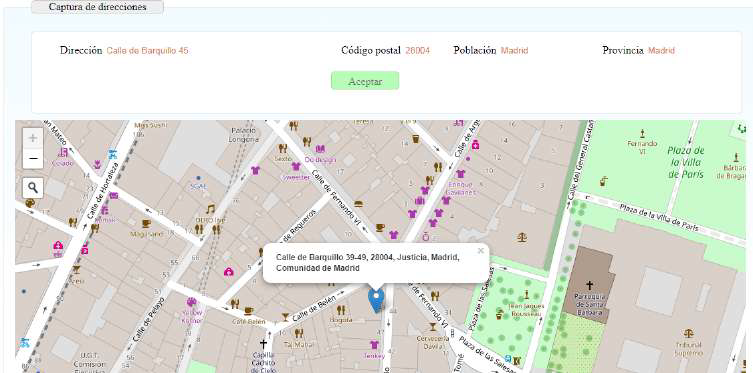The width and height of the screenshot is (753, 373).
Task: Click the Sweetter clothing shop icon
Action: [x=296, y=167]
